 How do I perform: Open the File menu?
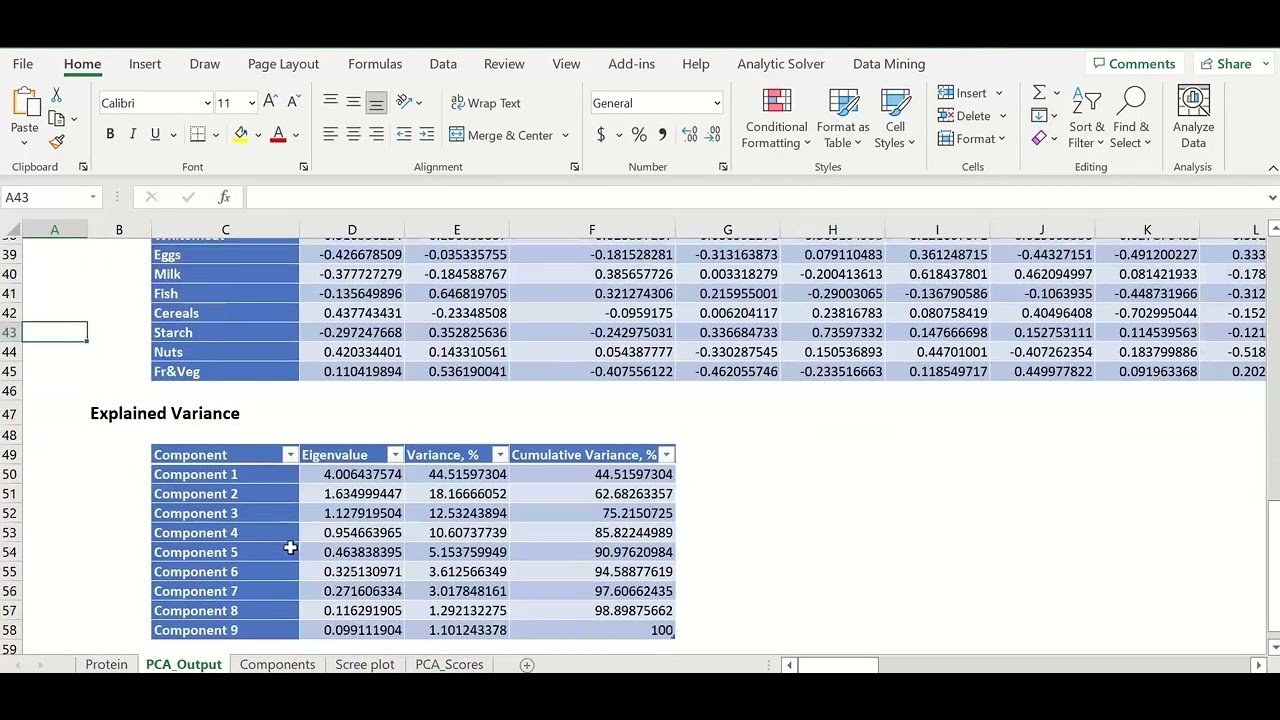tap(23, 64)
